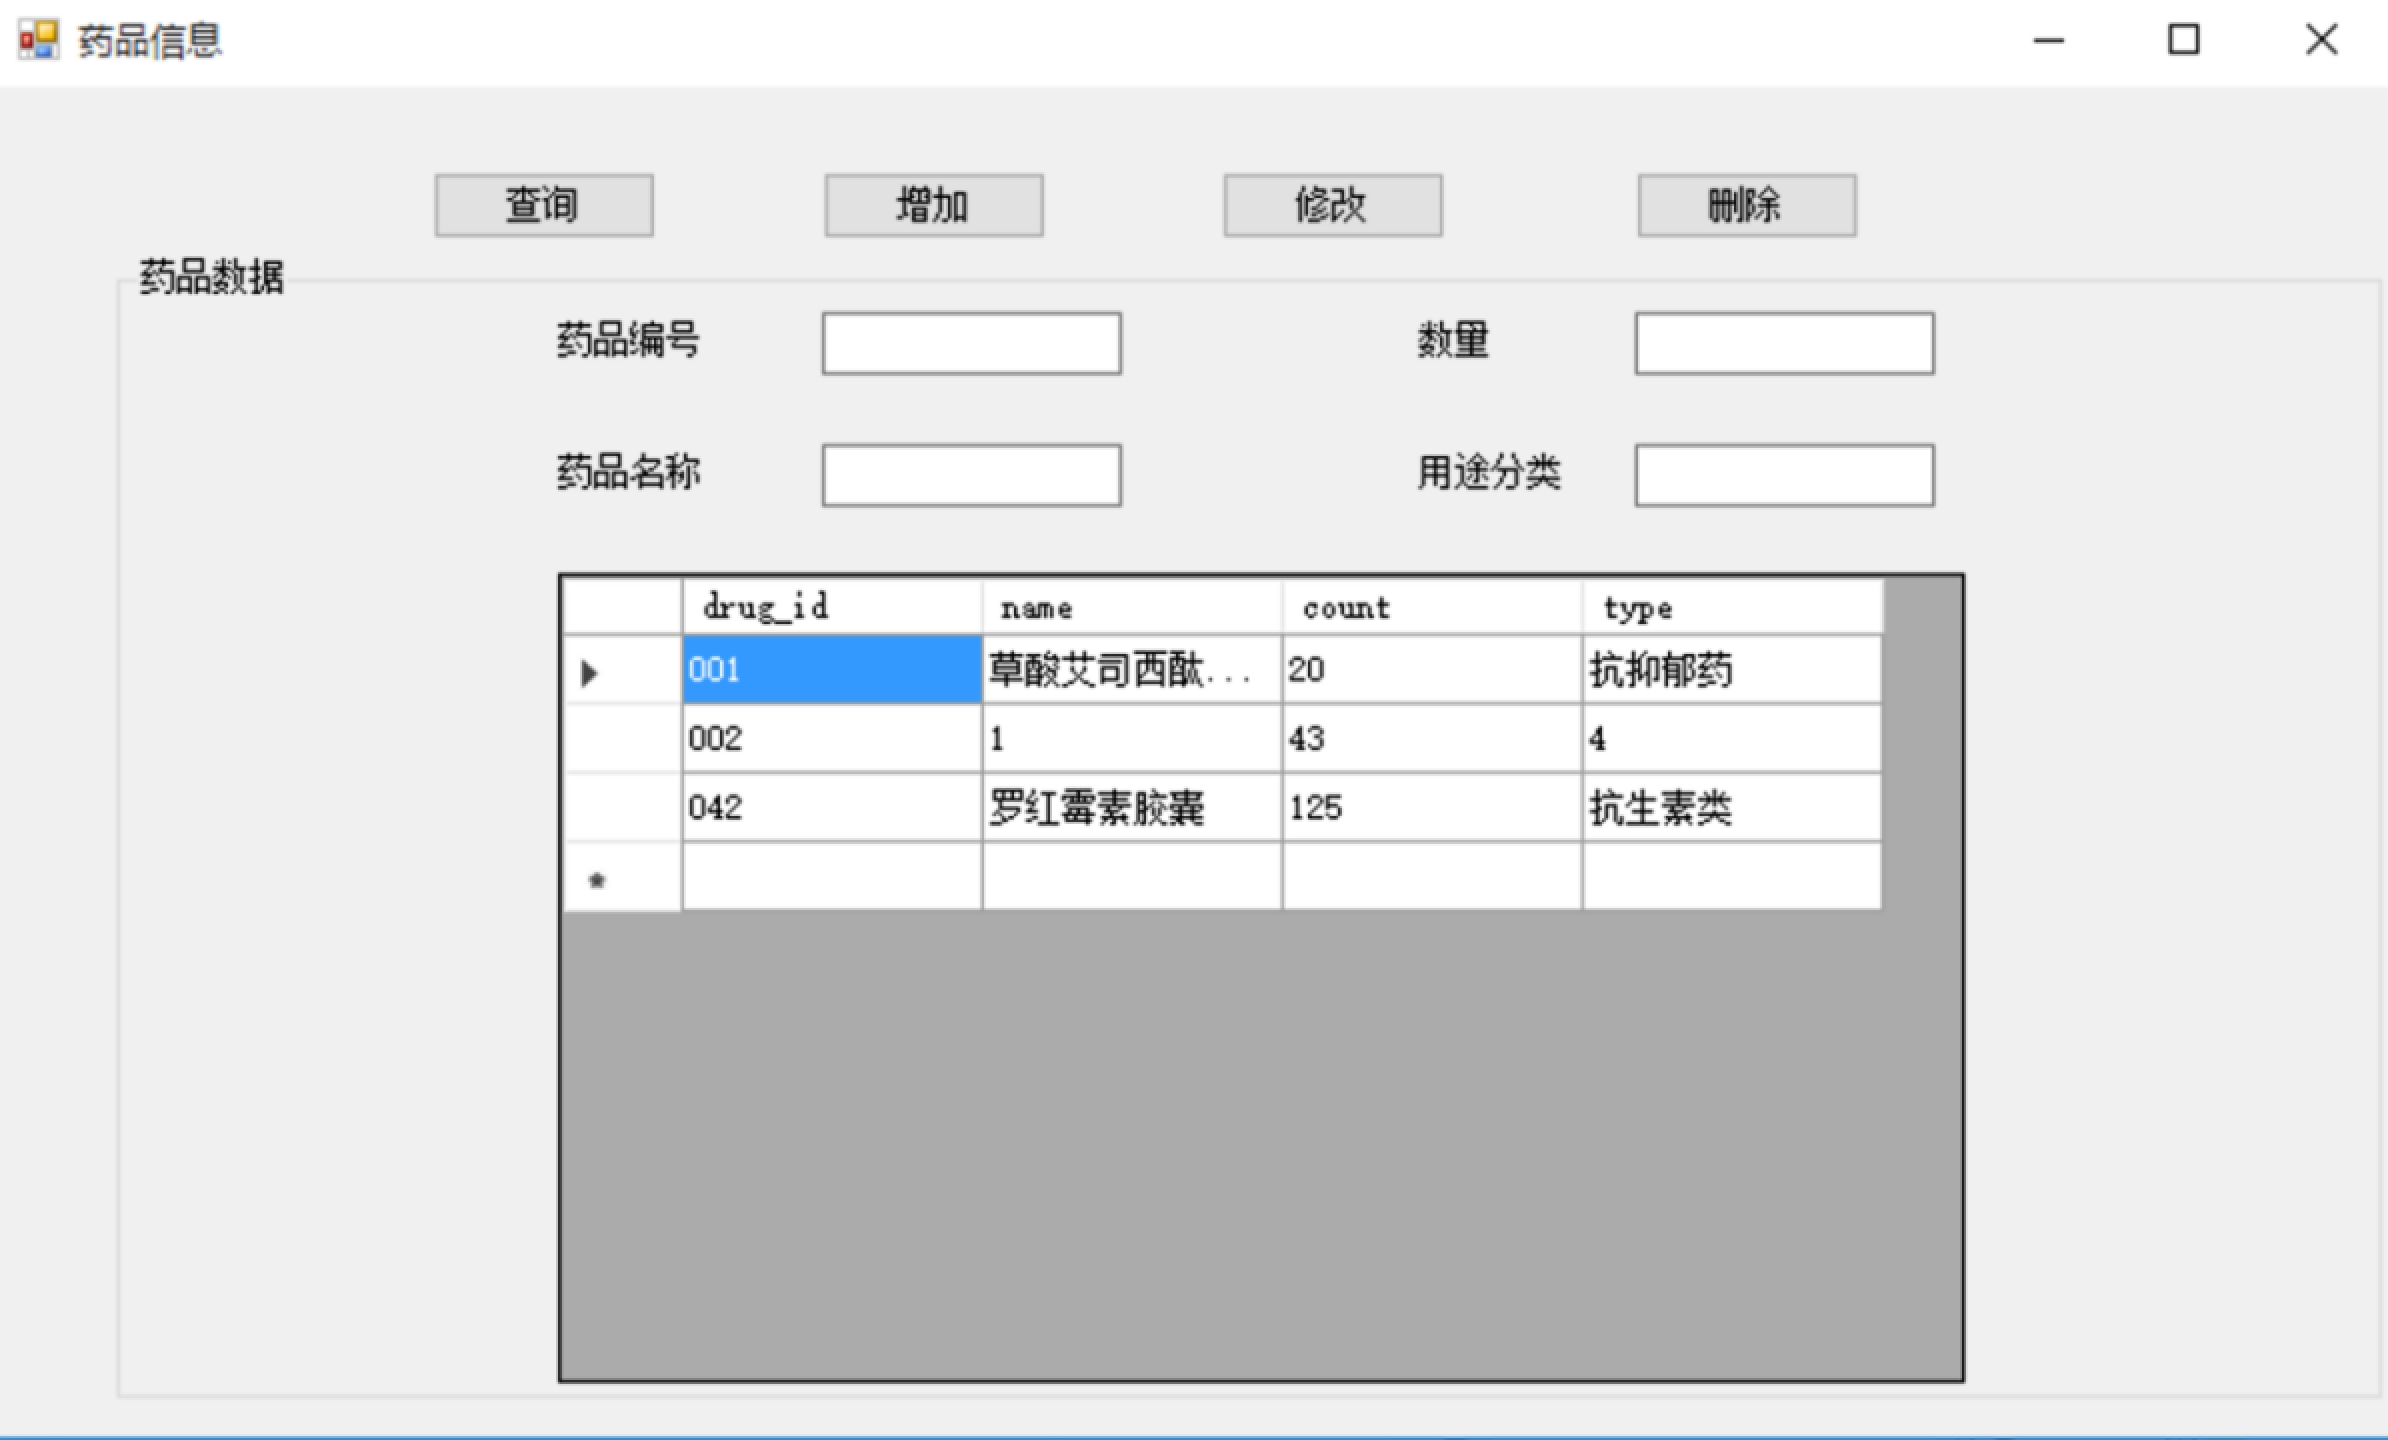The height and width of the screenshot is (1440, 2388).
Task: Select the 药品名称 input field
Action: 971,476
